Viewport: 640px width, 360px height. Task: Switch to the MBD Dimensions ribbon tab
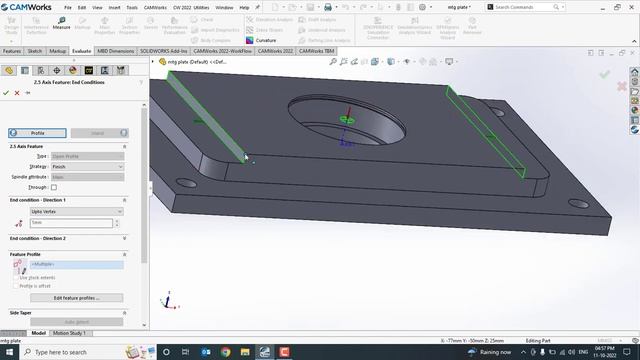(x=116, y=51)
